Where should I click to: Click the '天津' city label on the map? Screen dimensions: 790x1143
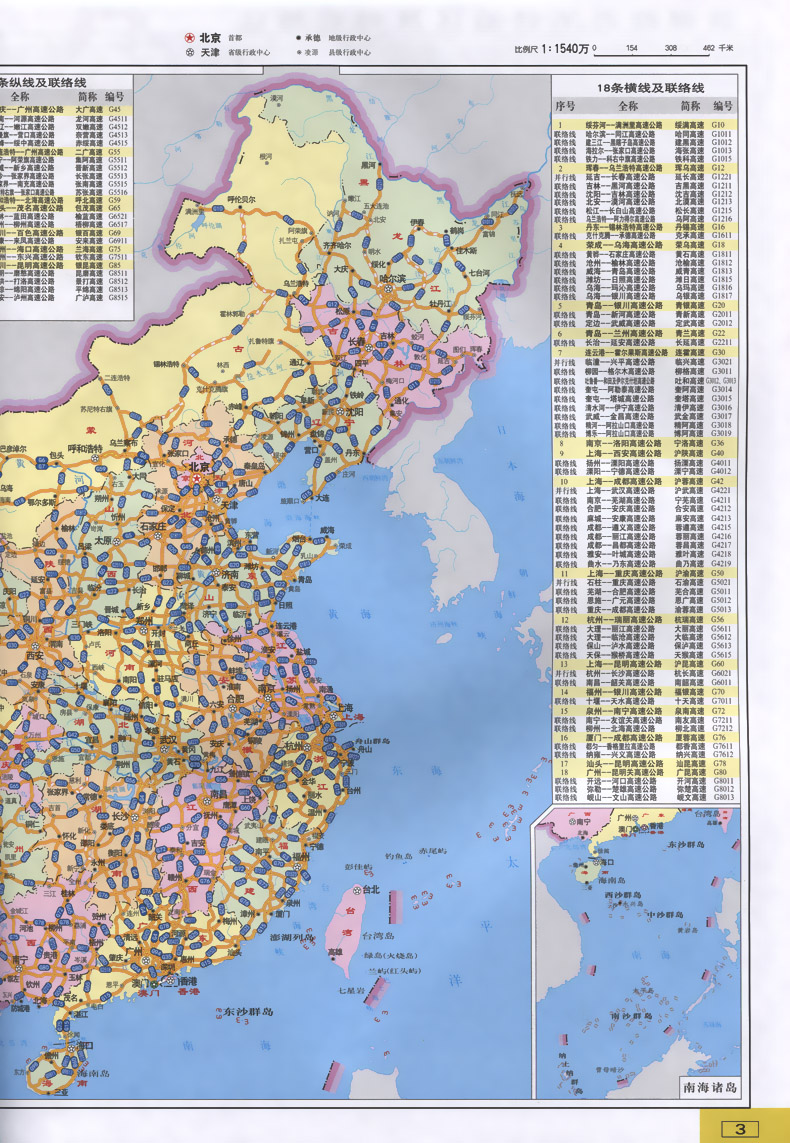[229, 504]
